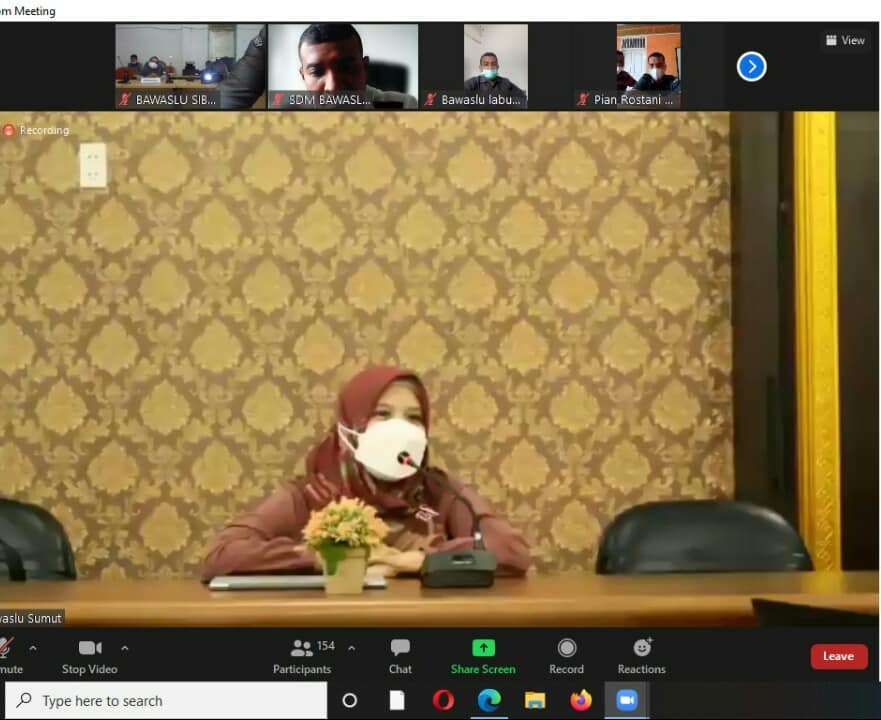Screen dimensions: 881x720
Task: Expand audio options arrow beside mute
Action: 33,648
